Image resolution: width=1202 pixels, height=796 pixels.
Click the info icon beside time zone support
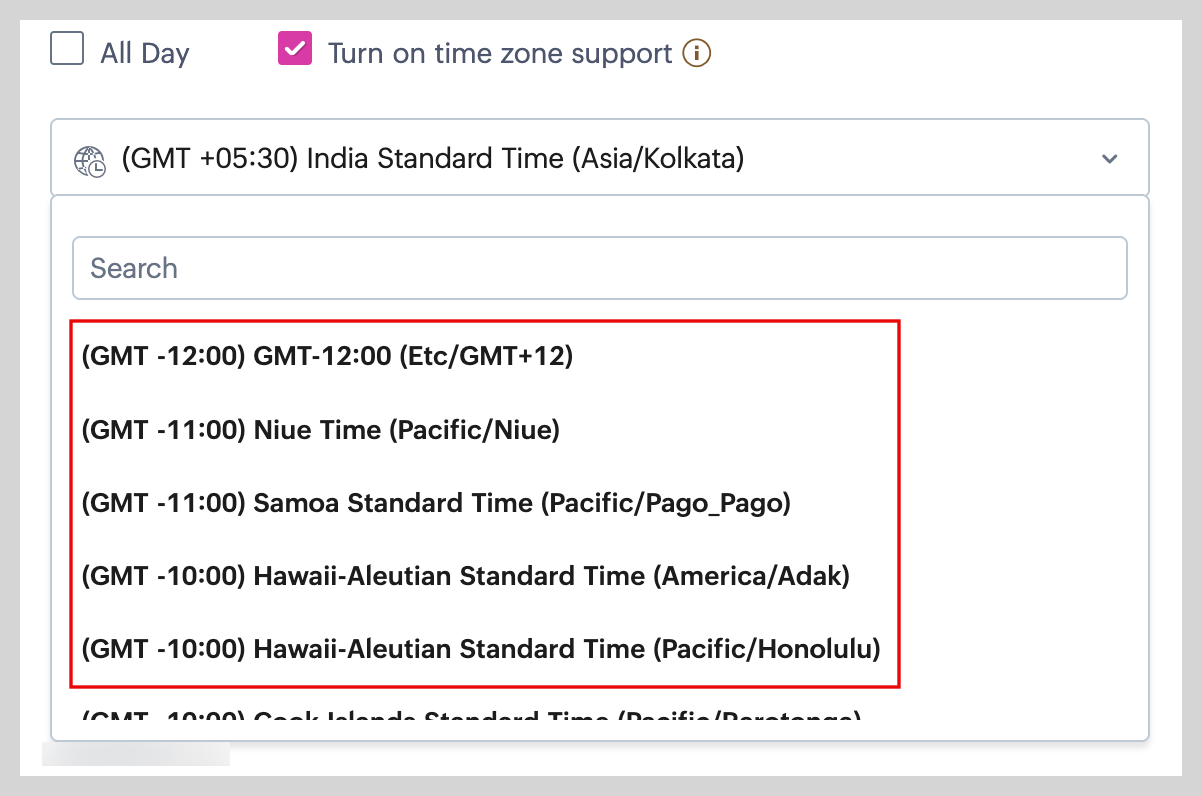coord(696,52)
